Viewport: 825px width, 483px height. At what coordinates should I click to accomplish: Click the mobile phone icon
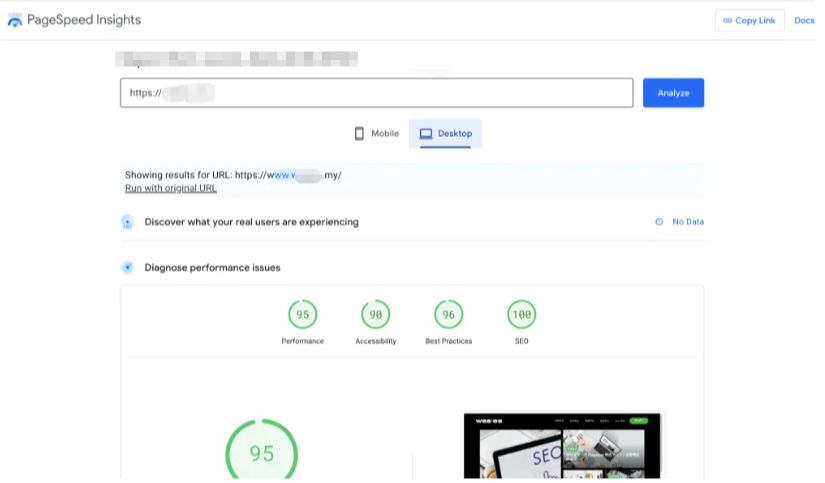click(x=359, y=133)
